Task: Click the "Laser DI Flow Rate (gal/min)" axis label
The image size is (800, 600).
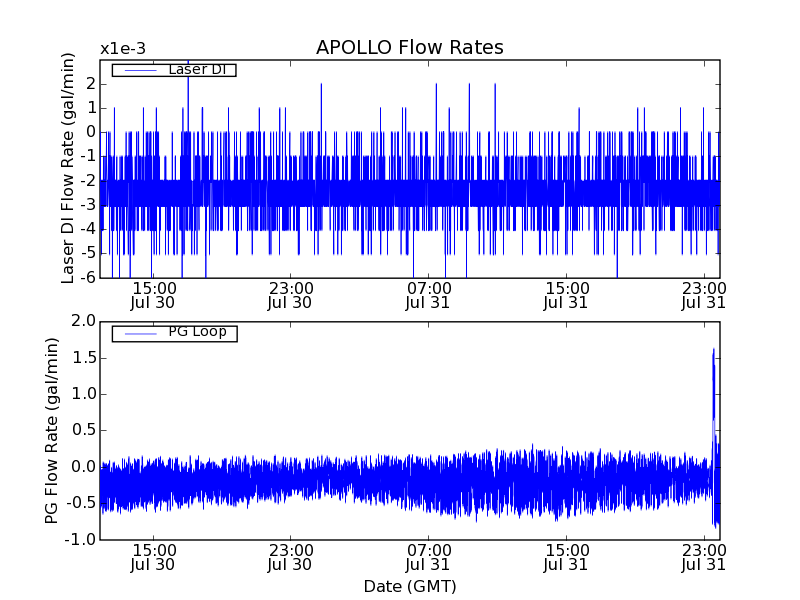Action: pyautogui.click(x=68, y=168)
